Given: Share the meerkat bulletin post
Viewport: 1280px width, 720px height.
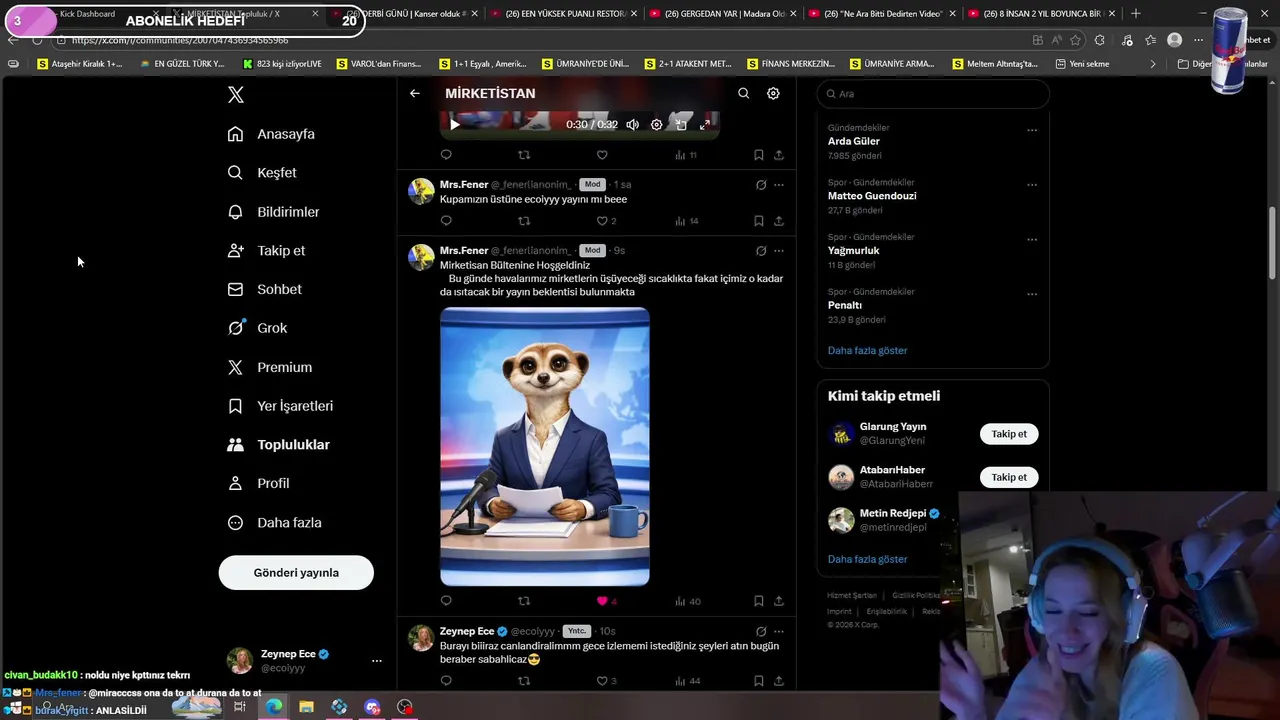Looking at the screenshot, I should (779, 601).
